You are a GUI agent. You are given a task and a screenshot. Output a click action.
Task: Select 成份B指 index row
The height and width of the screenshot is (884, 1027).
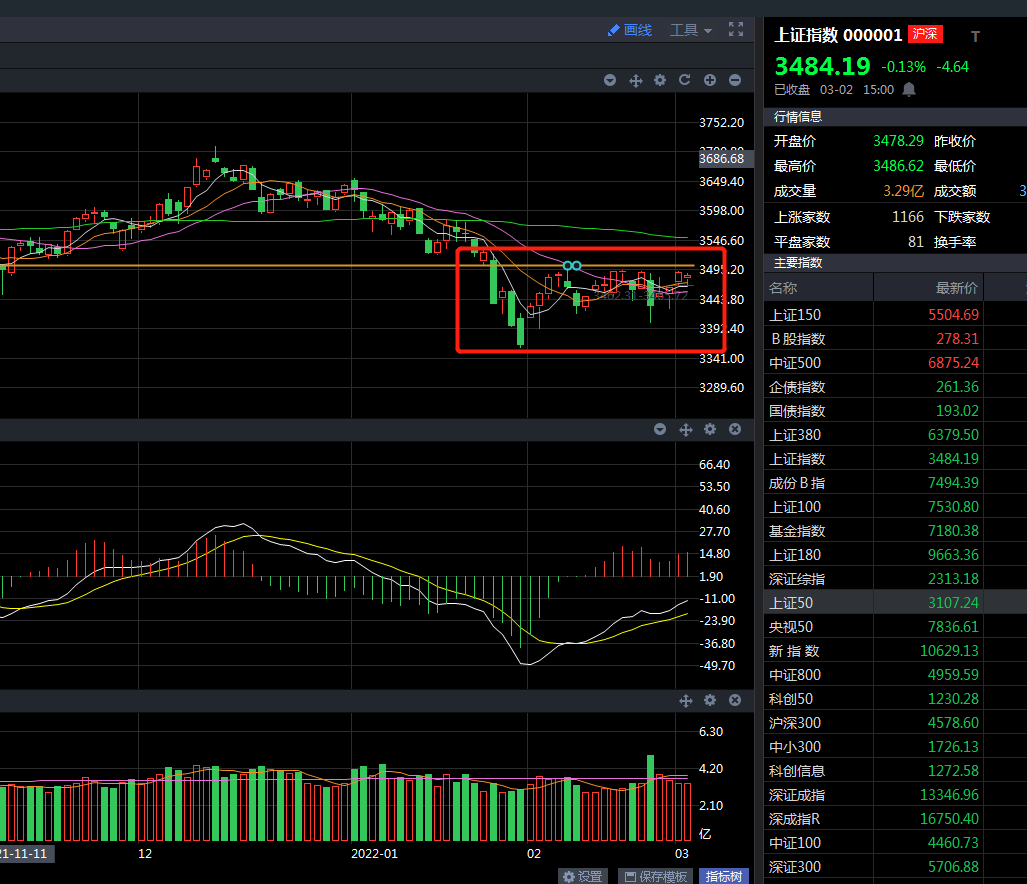(895, 483)
